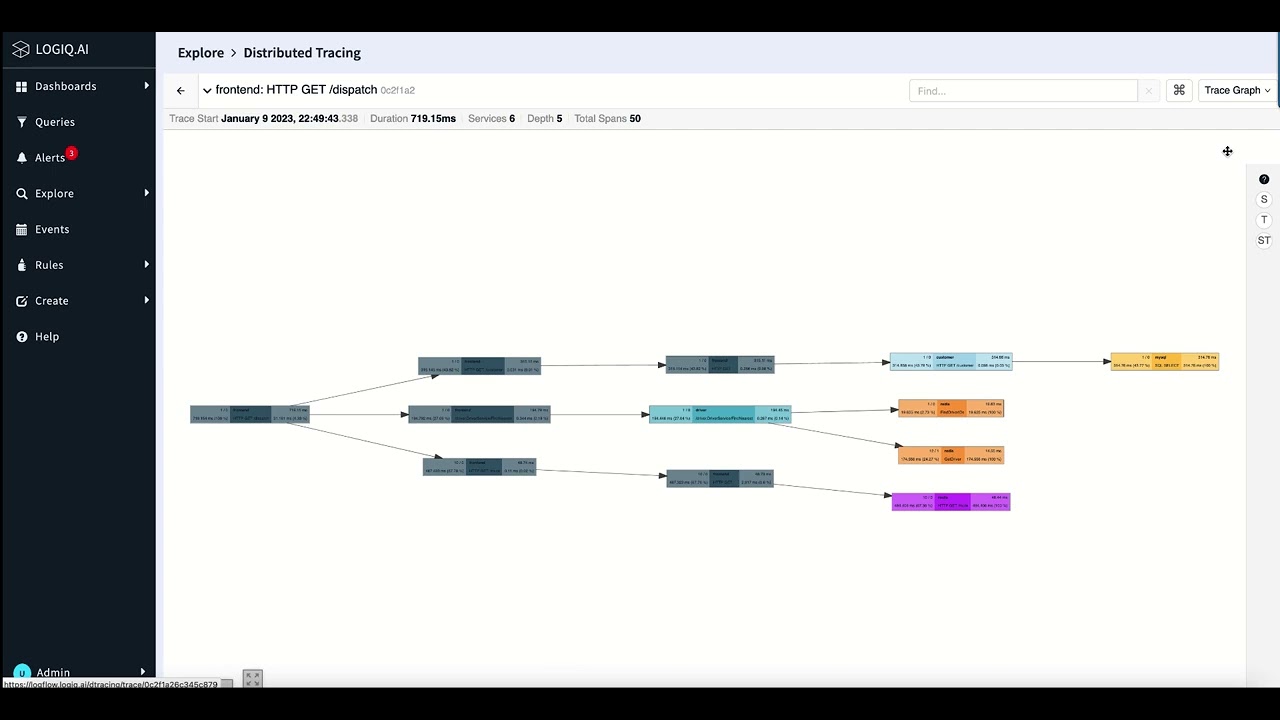
Task: Click the Queries funnel icon
Action: pos(21,122)
